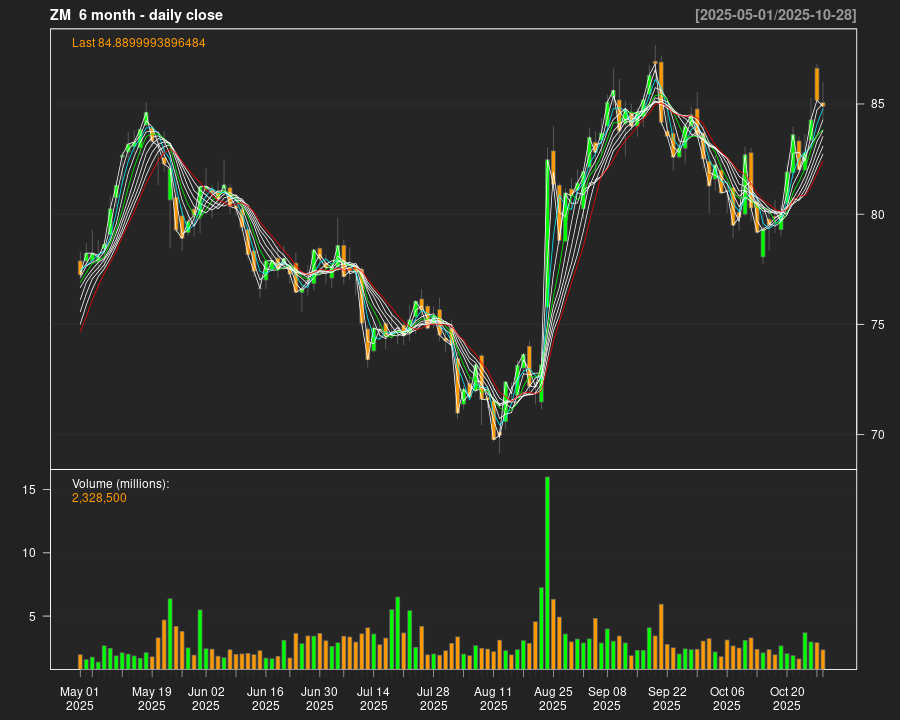Click the 10 volume axis label

pos(30,553)
